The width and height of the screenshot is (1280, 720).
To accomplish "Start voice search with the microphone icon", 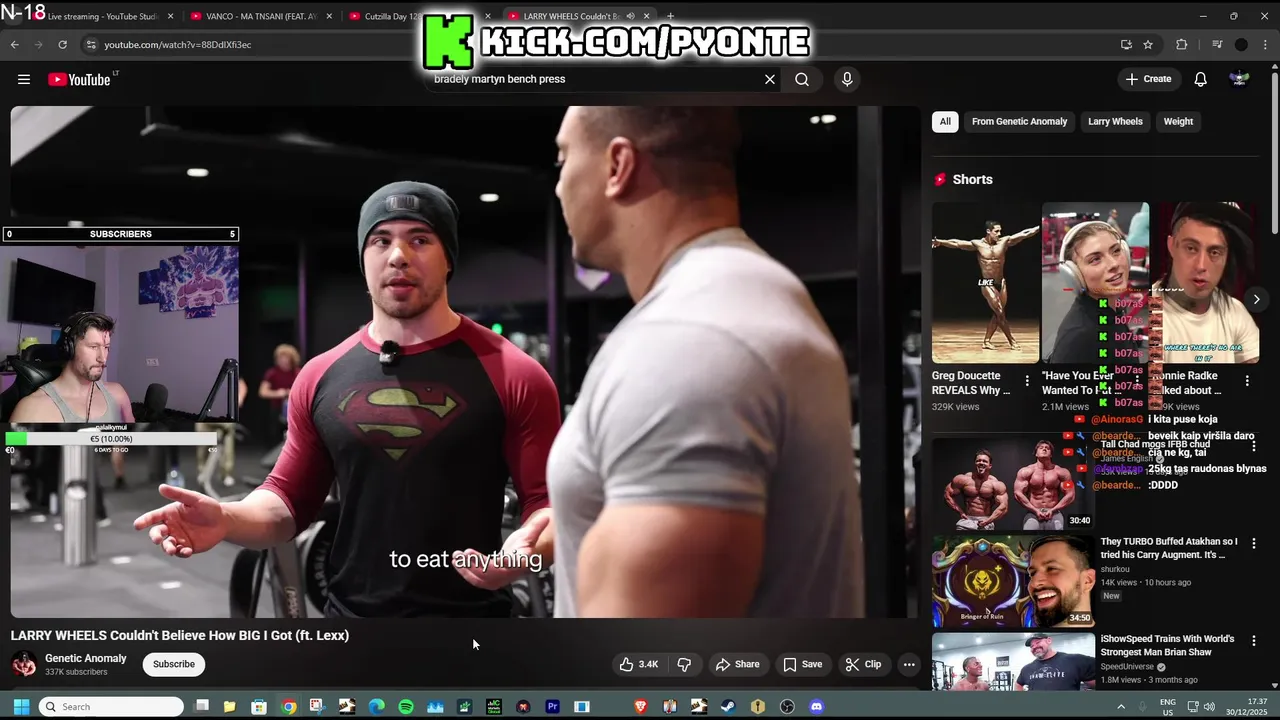I will click(847, 79).
